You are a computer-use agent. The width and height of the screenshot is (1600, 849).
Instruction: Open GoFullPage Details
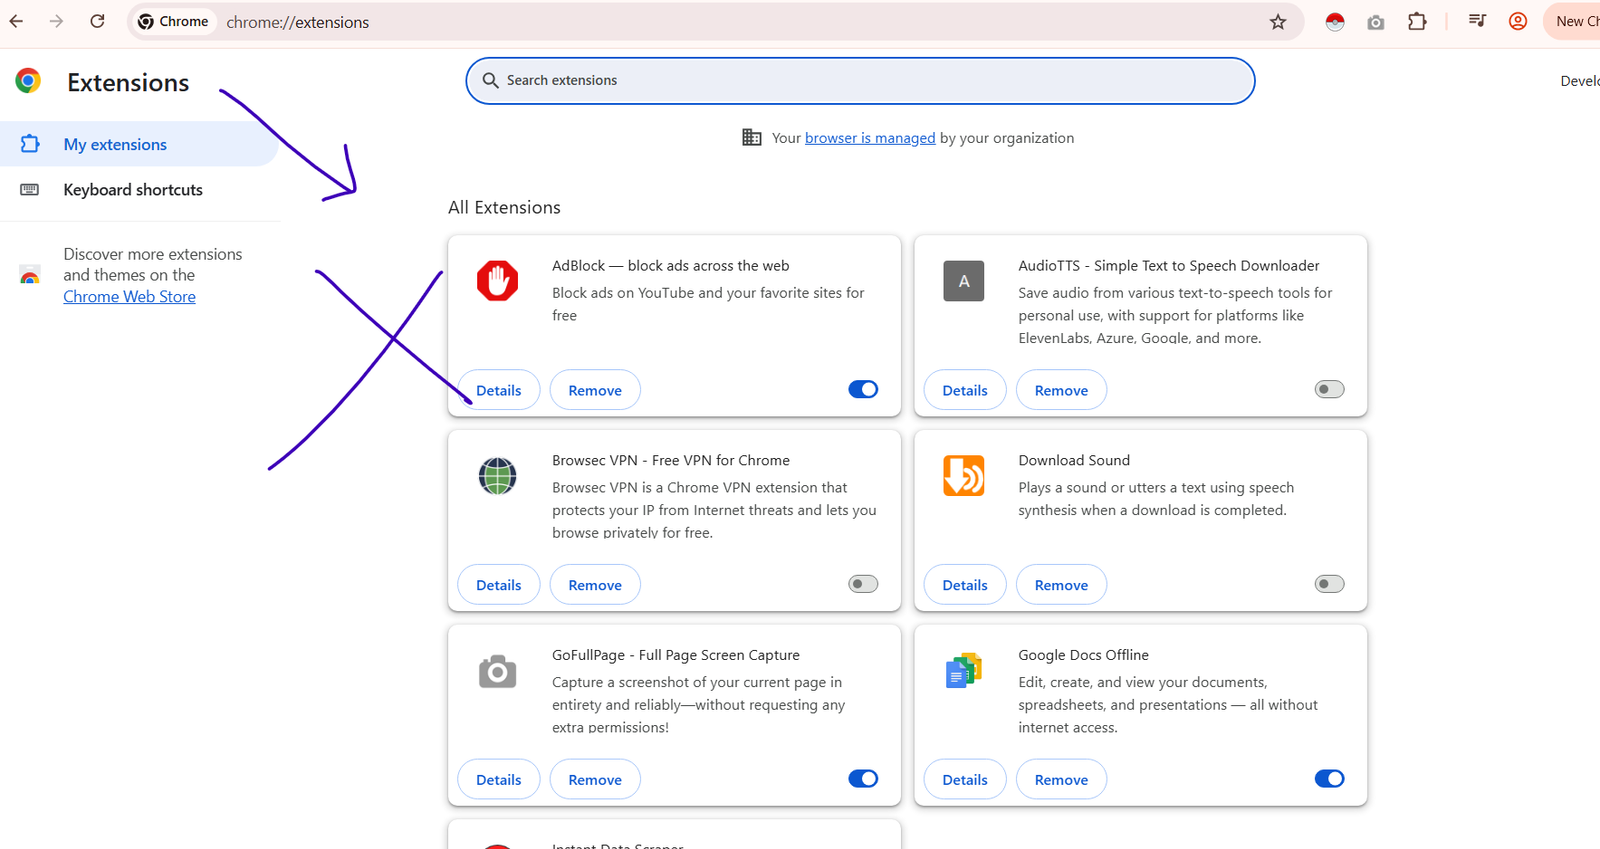click(x=499, y=780)
